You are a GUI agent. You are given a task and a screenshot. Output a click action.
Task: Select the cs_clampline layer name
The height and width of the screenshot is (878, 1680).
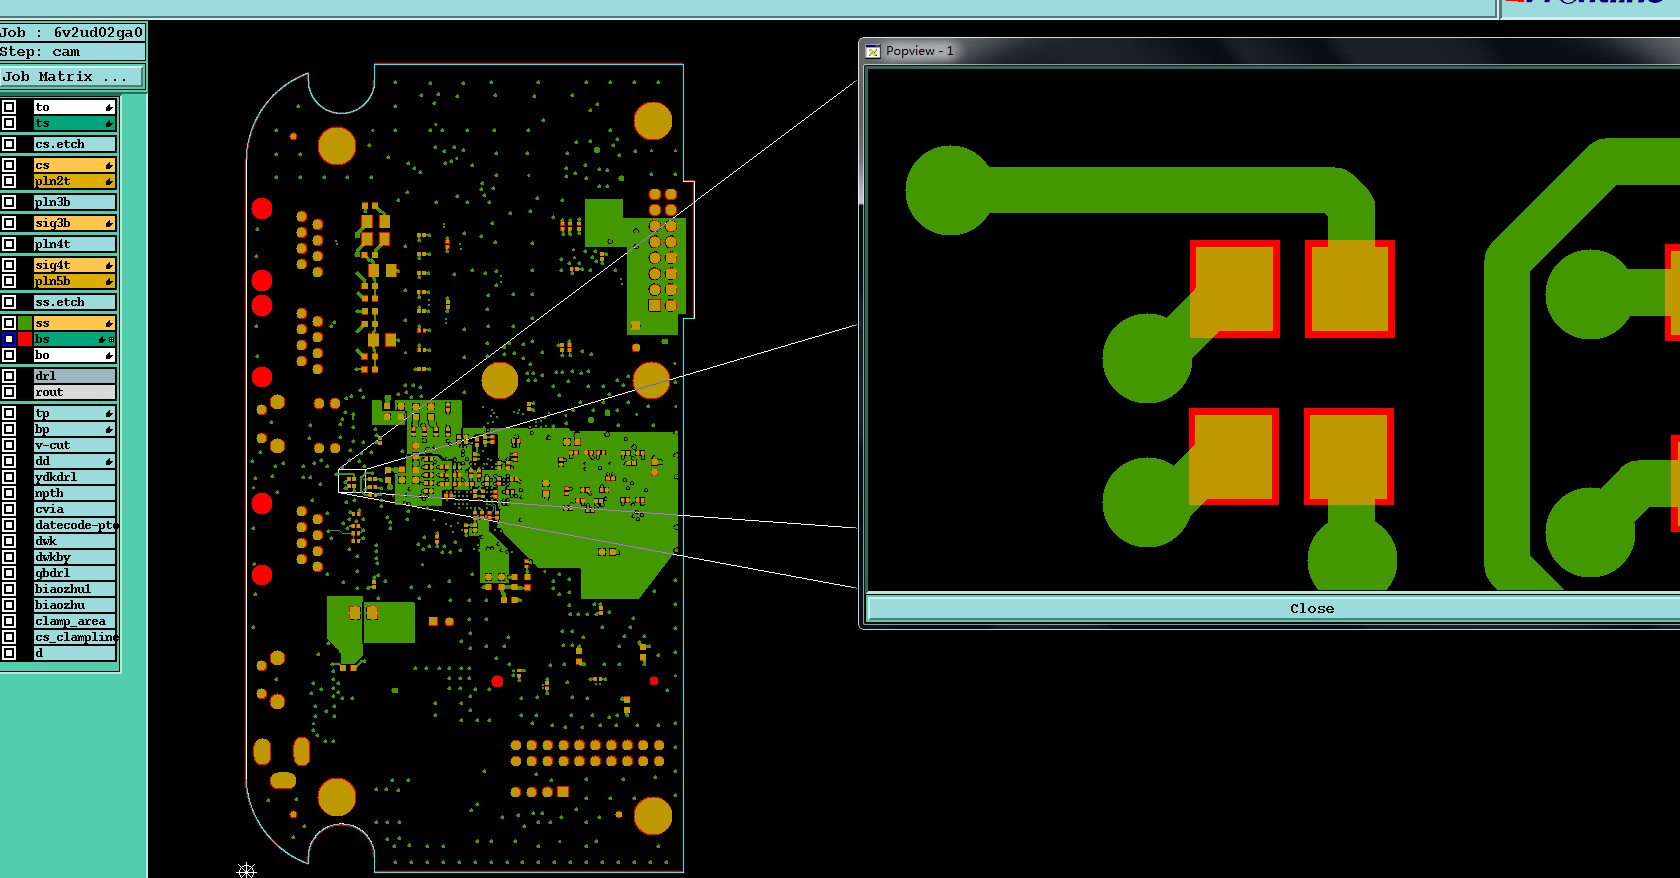click(x=75, y=637)
